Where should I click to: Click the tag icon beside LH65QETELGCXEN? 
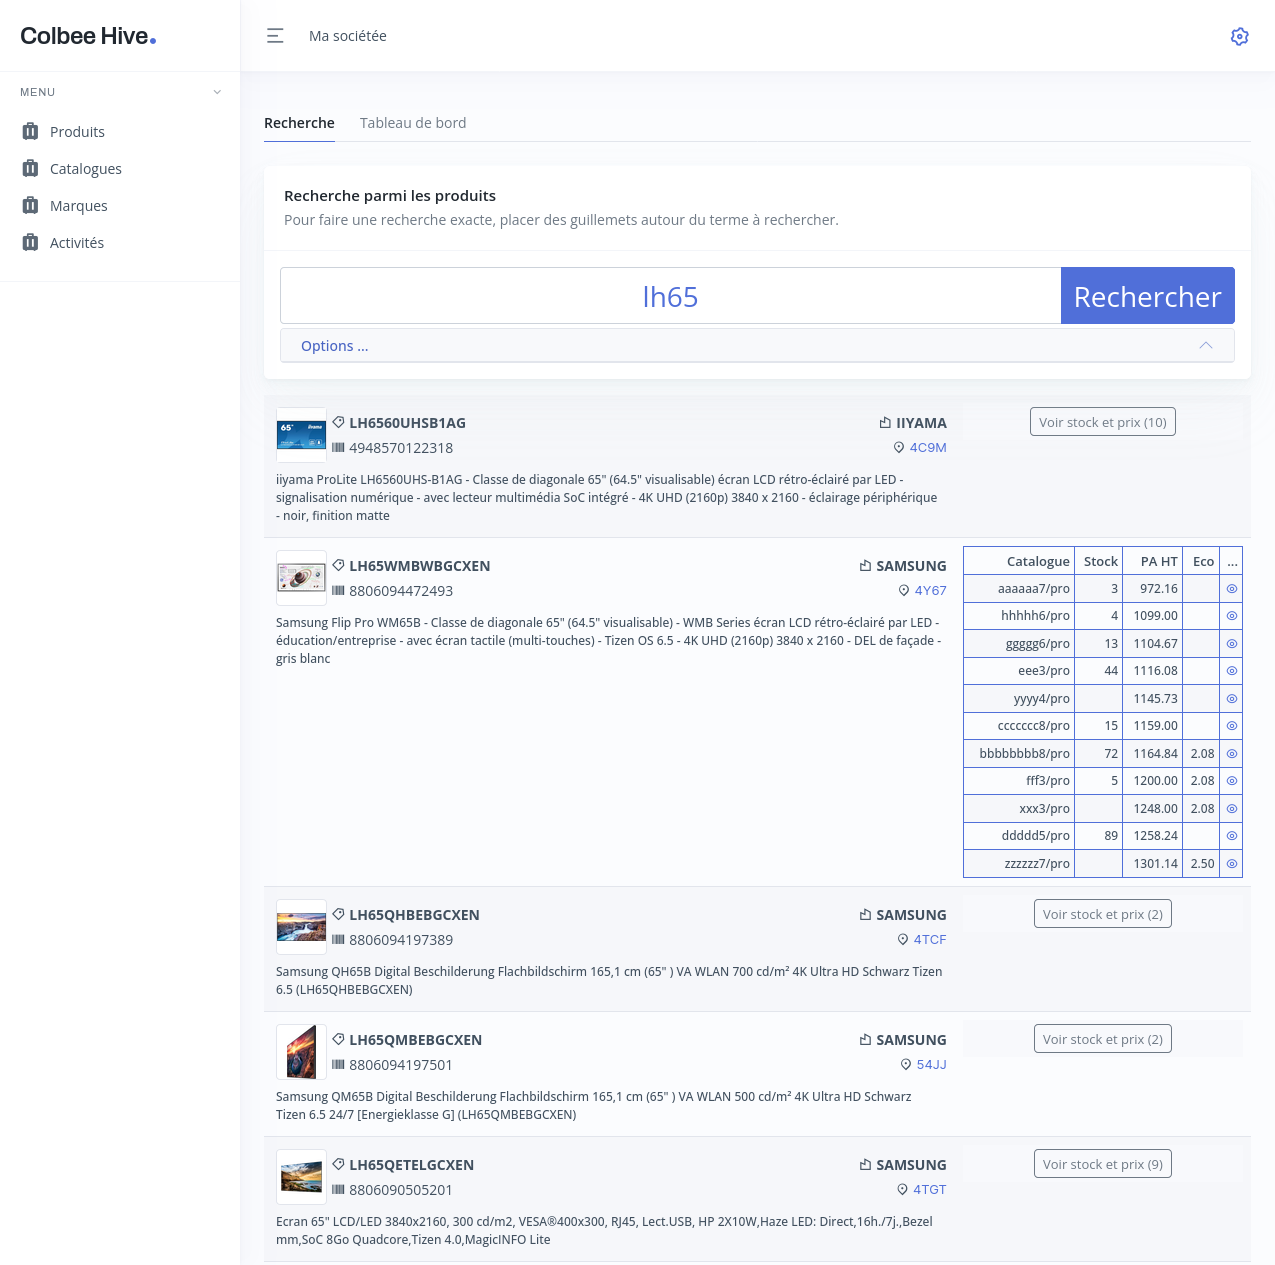coord(339,1164)
